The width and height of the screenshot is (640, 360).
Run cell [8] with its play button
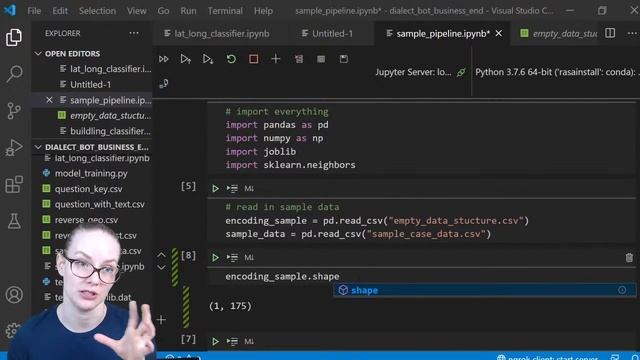(x=215, y=258)
